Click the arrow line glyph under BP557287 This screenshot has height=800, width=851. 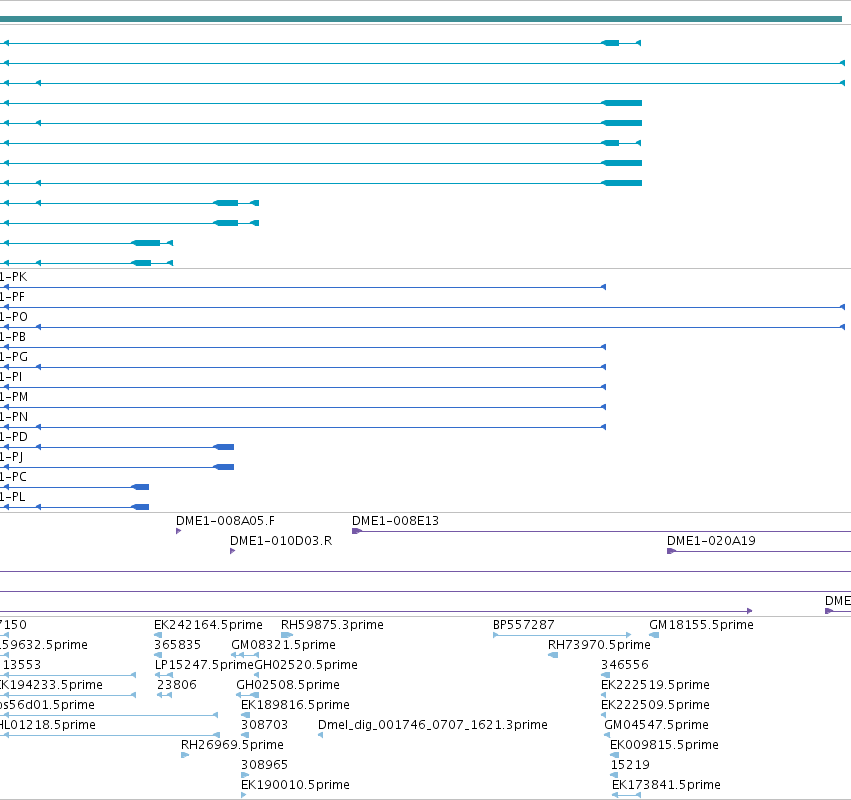[562, 635]
